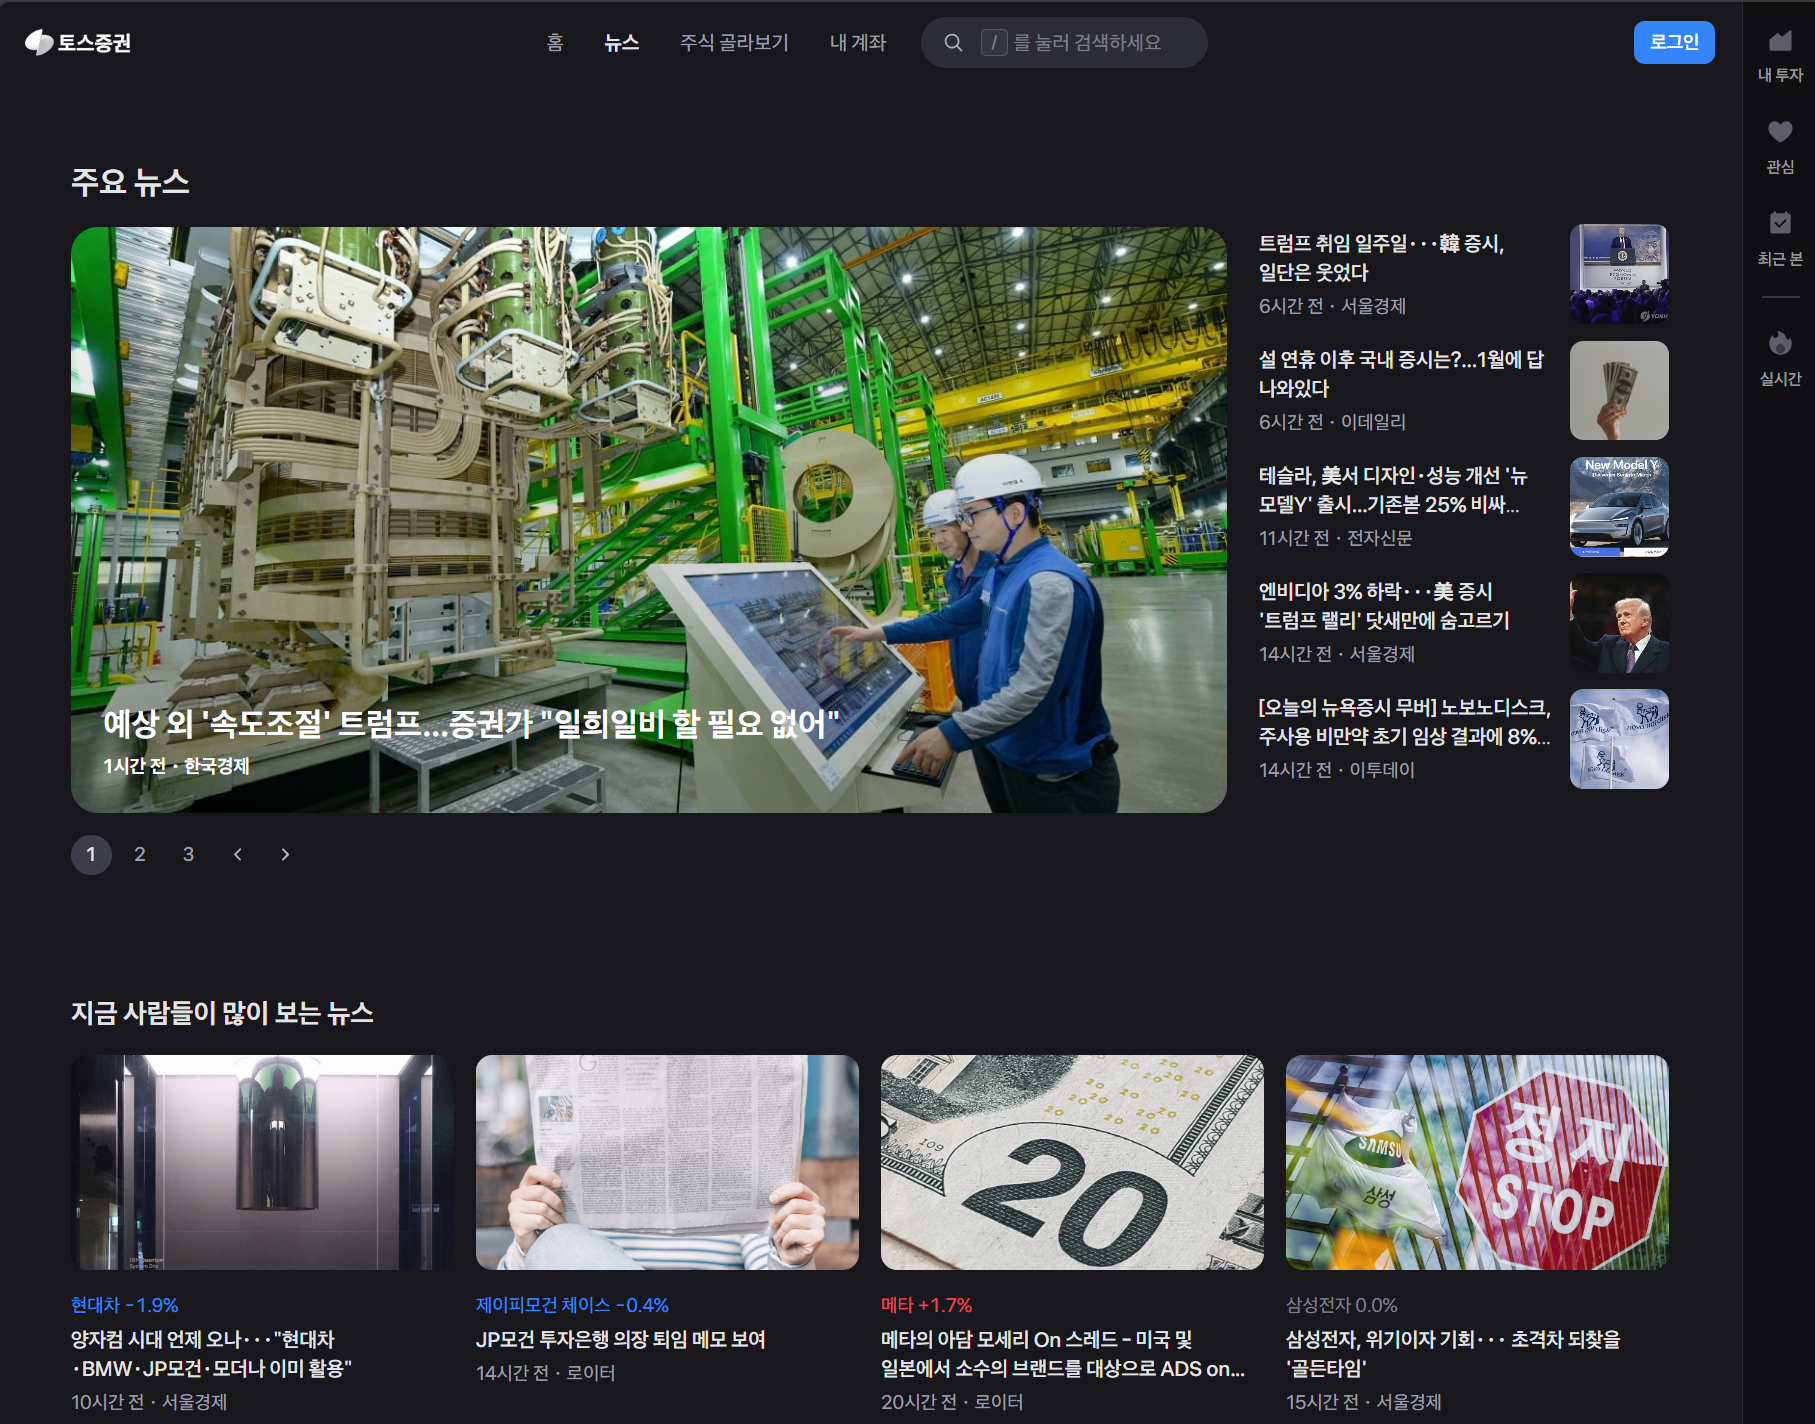
Task: Open article 삼성전자, 위기이자 기회
Action: point(1453,1353)
